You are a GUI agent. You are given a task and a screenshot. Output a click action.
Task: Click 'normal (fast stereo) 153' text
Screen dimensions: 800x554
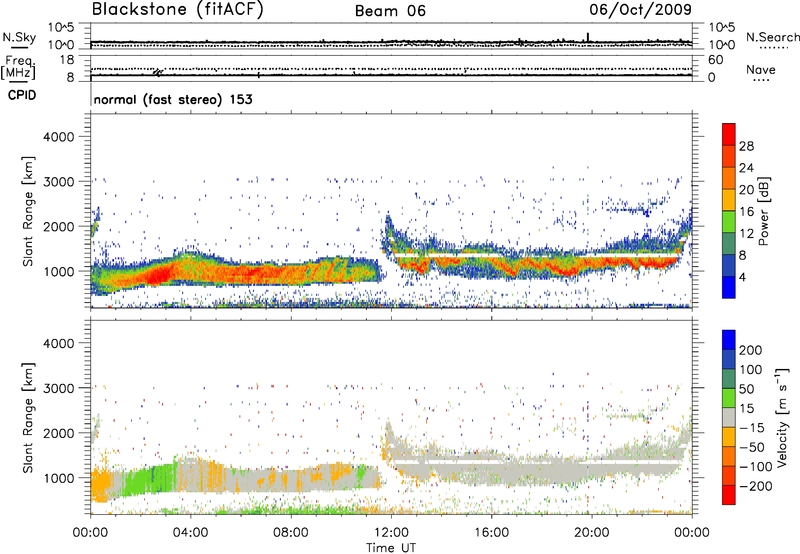coord(173,99)
